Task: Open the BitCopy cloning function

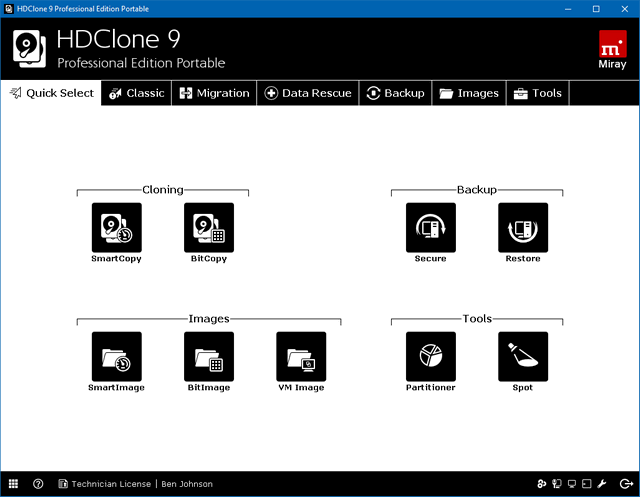Action: tap(209, 228)
